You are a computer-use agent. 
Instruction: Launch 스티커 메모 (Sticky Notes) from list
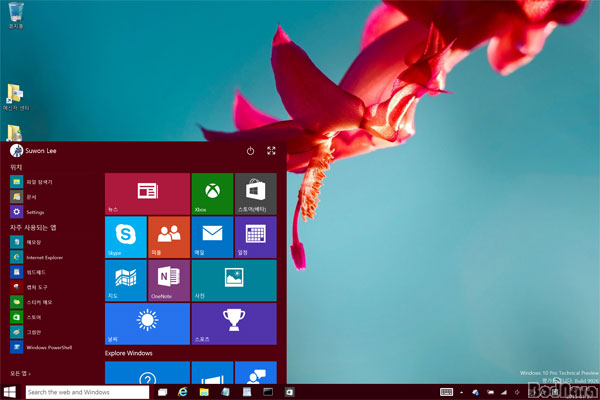click(x=31, y=302)
